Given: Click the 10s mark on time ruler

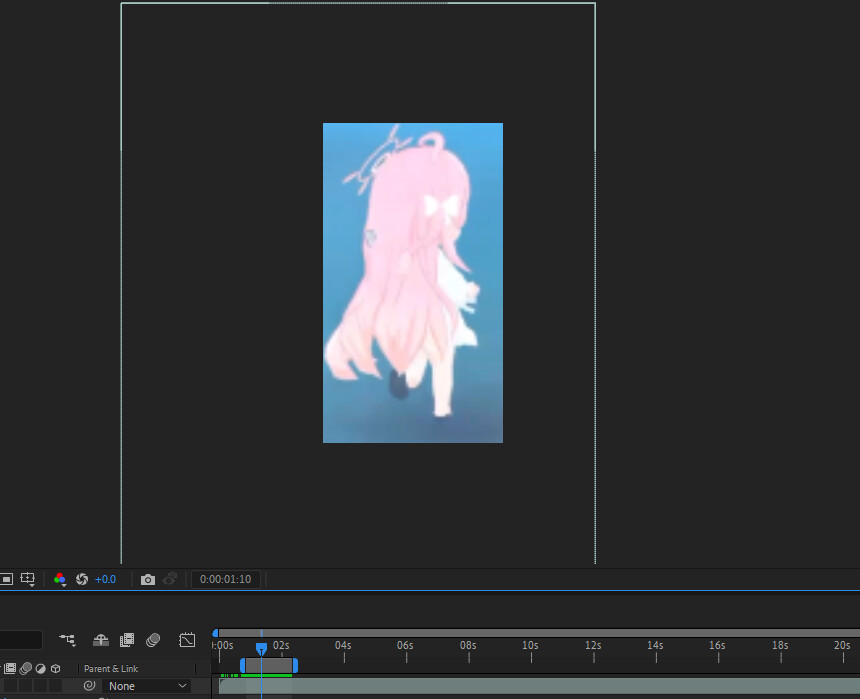Looking at the screenshot, I should [530, 645].
